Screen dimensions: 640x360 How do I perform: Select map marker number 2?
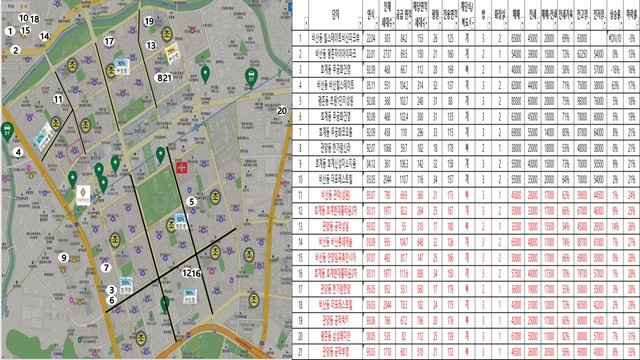(x=16, y=50)
